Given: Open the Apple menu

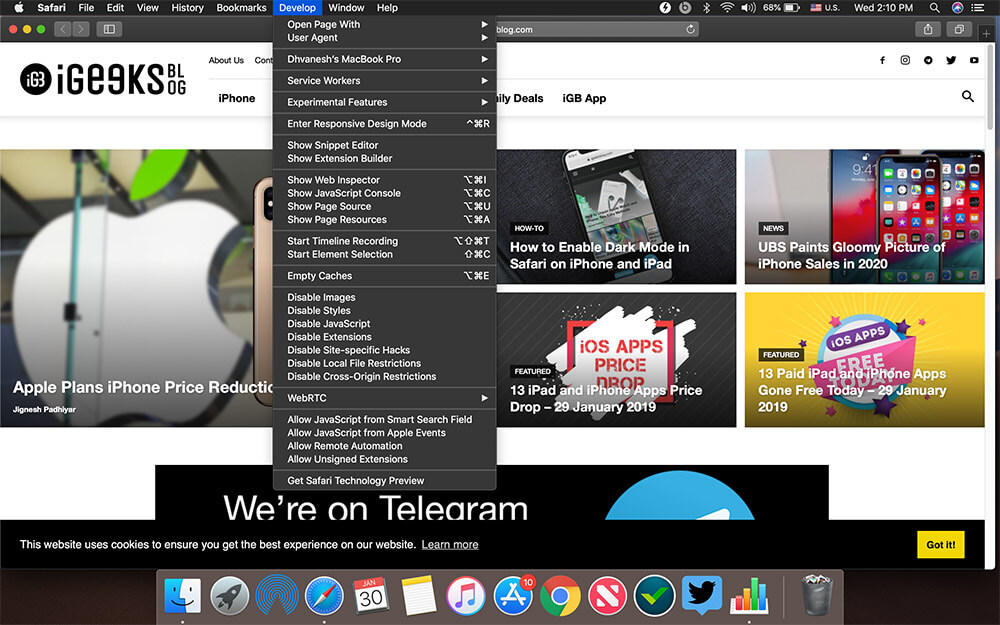Looking at the screenshot, I should pyautogui.click(x=19, y=8).
